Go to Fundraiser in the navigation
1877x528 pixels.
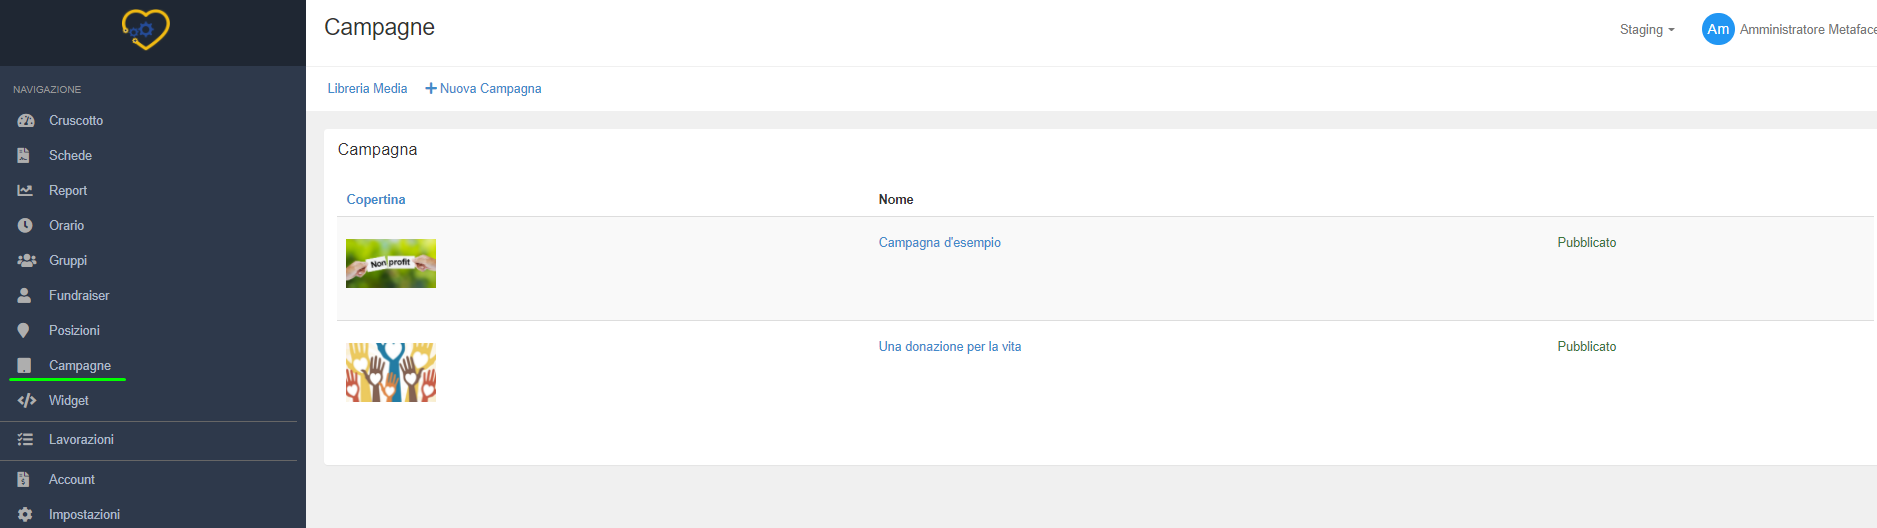(x=79, y=296)
